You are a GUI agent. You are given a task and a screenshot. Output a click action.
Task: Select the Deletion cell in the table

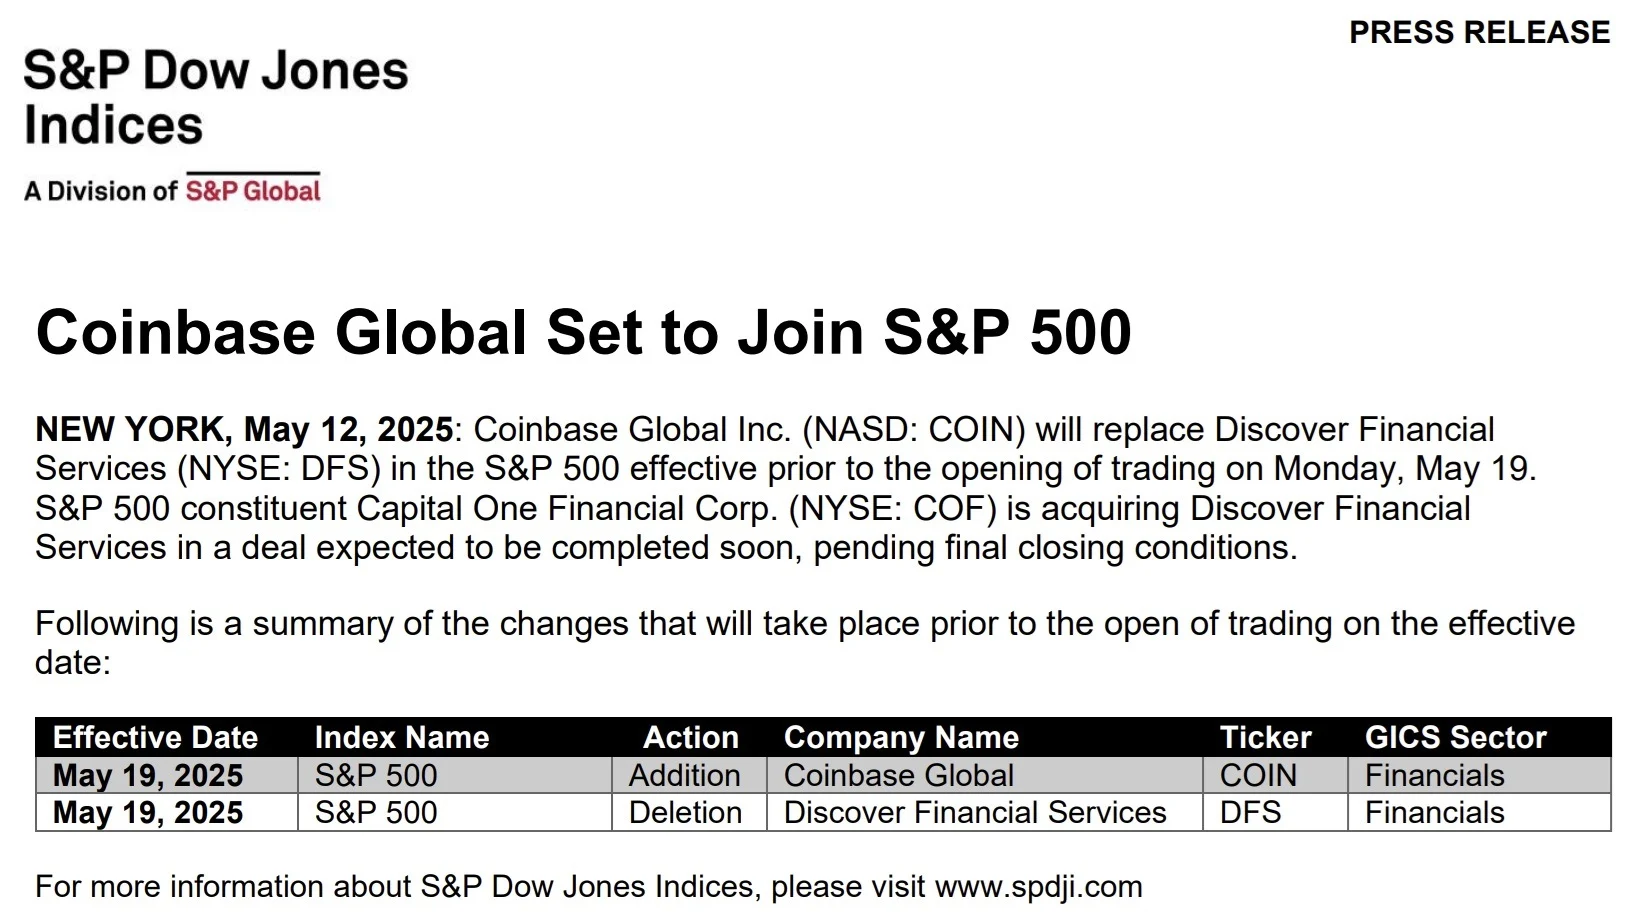click(685, 813)
